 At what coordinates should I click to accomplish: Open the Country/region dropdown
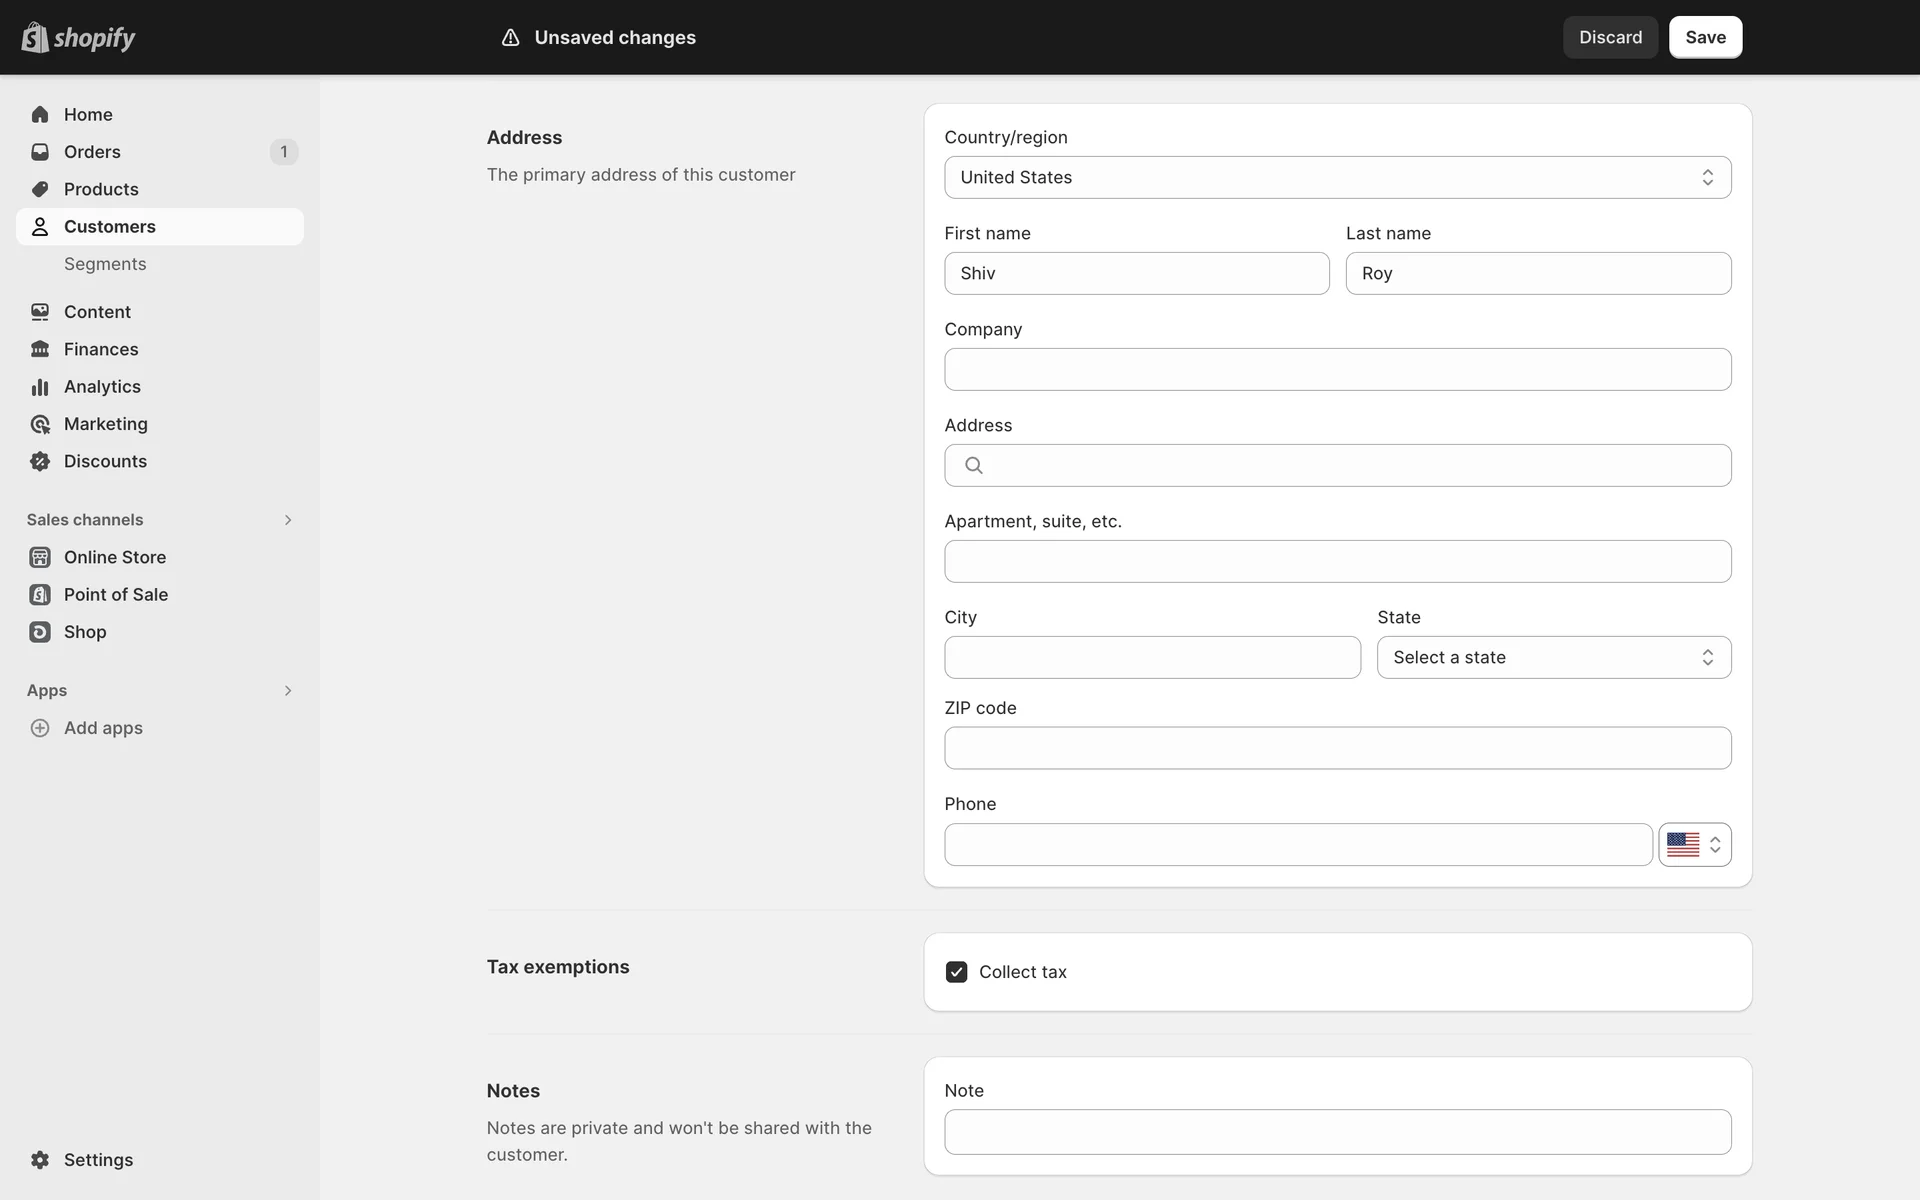[x=1337, y=177]
